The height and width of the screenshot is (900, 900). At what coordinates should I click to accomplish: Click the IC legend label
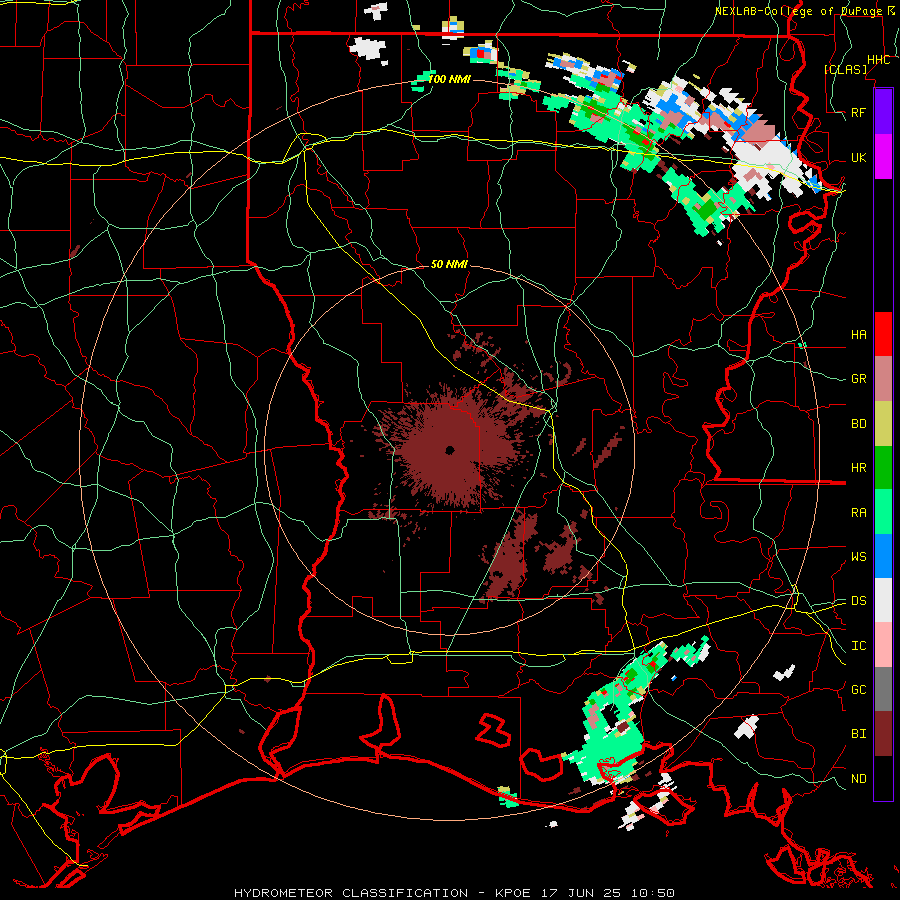859,646
